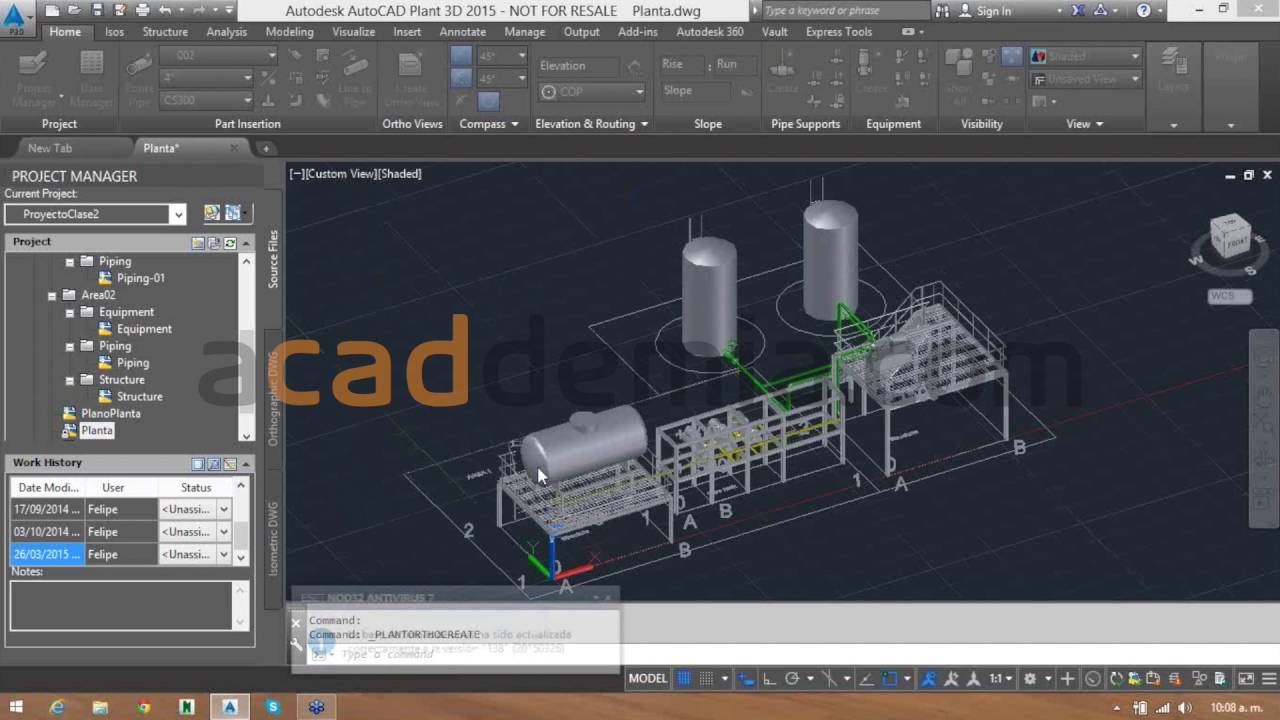Collapse the Area02 tree node

[x=52, y=295]
